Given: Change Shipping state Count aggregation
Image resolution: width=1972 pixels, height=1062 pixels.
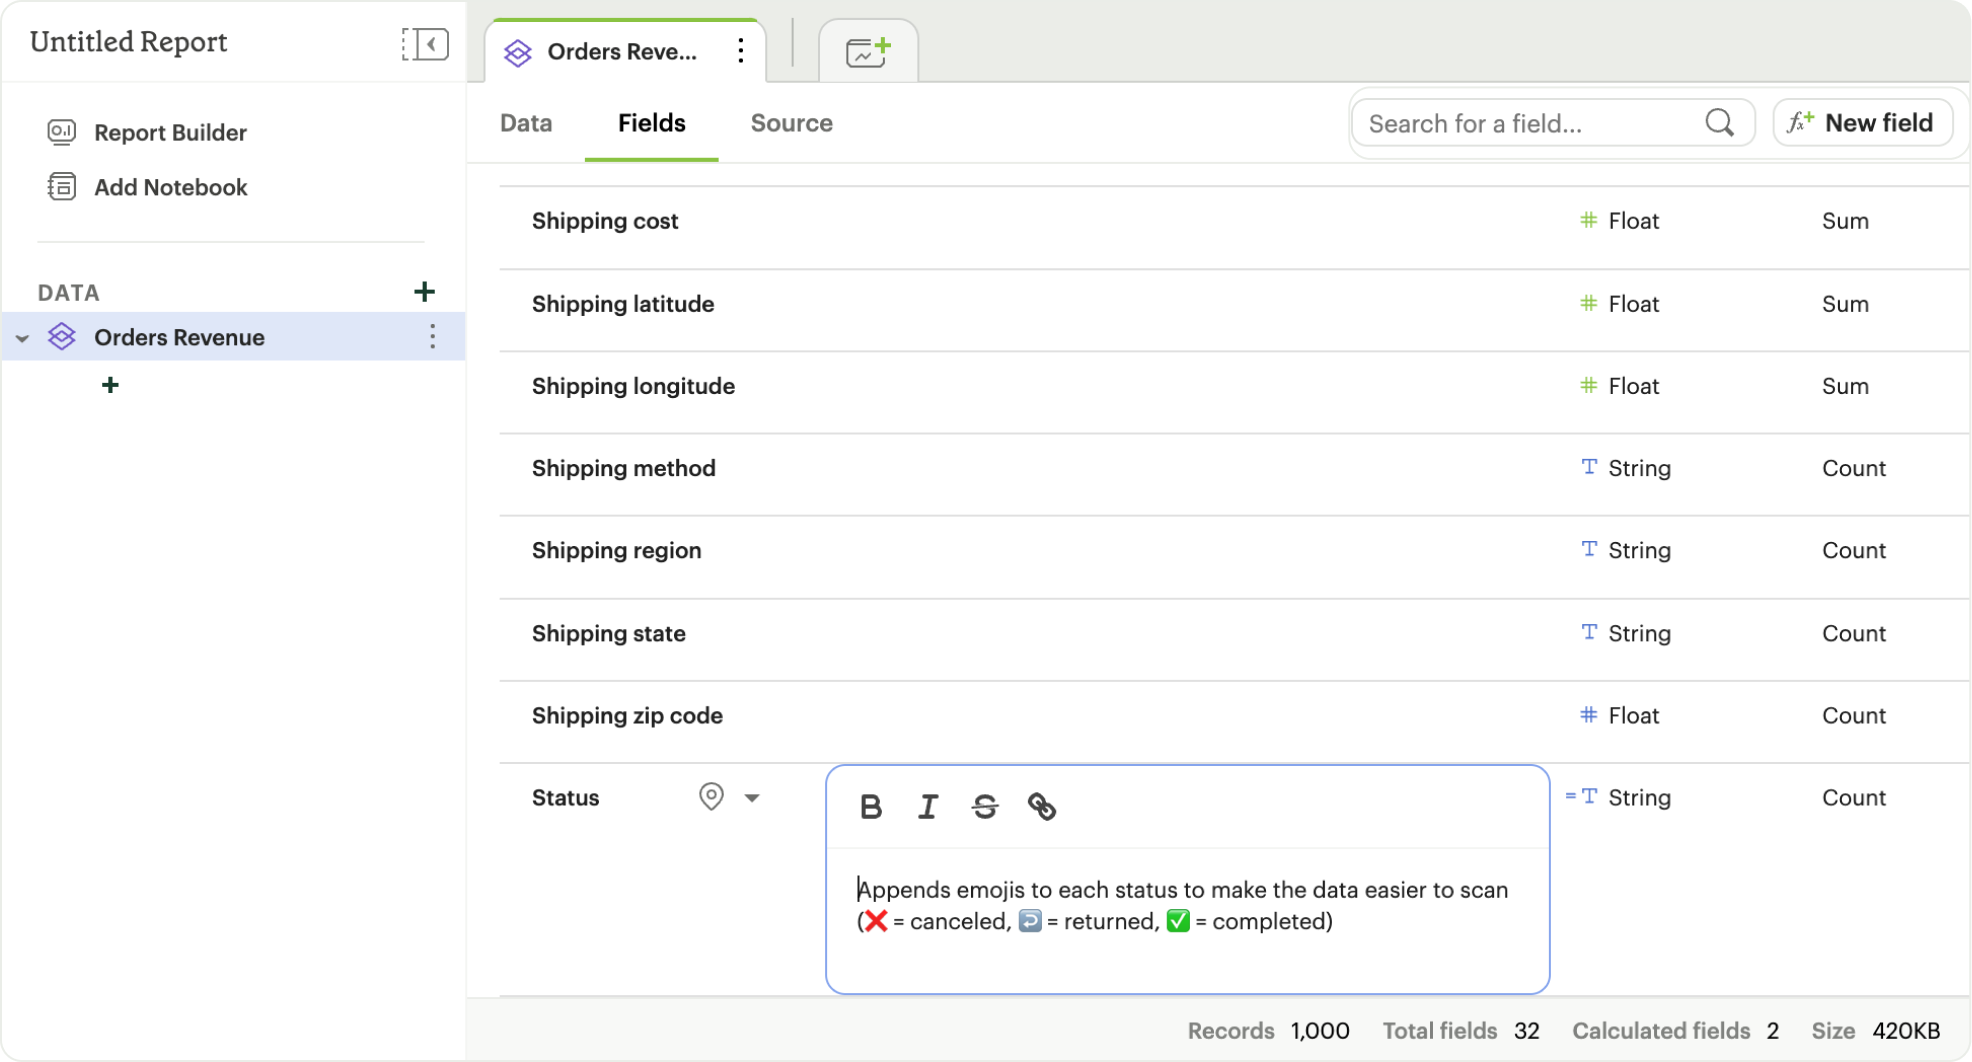Looking at the screenshot, I should (x=1854, y=633).
